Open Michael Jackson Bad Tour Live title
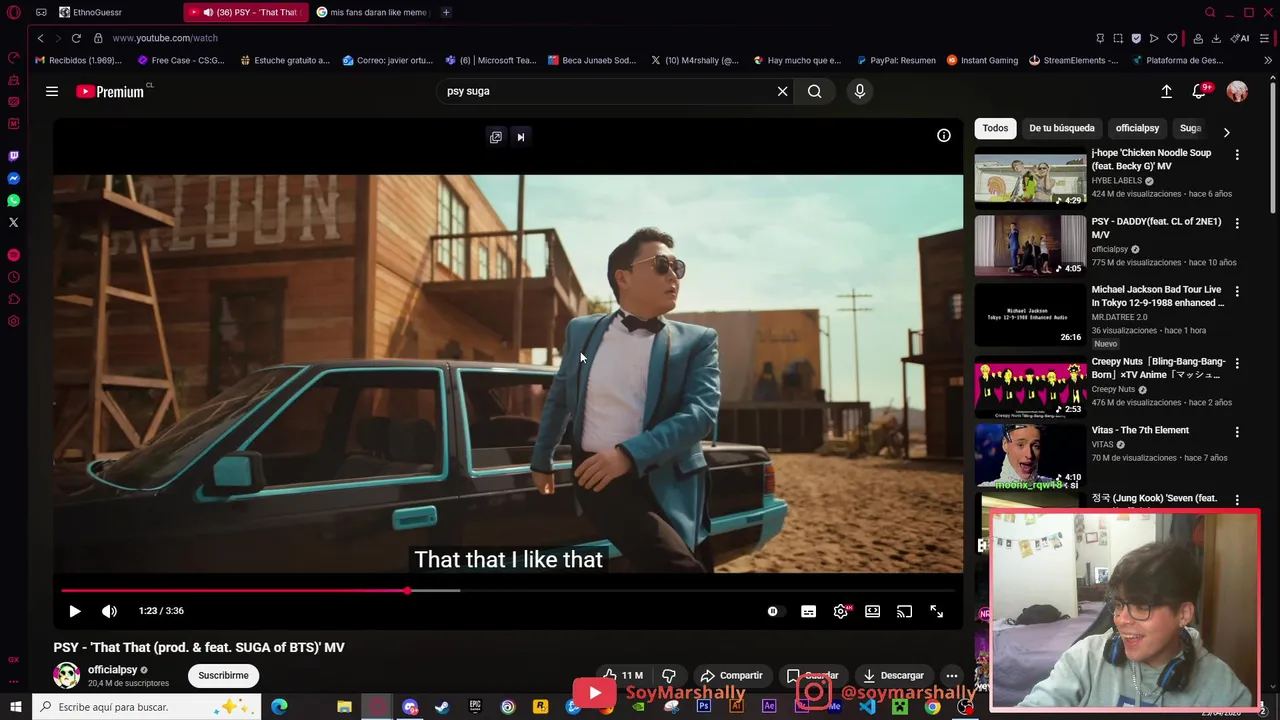The image size is (1280, 720). [x=1158, y=296]
